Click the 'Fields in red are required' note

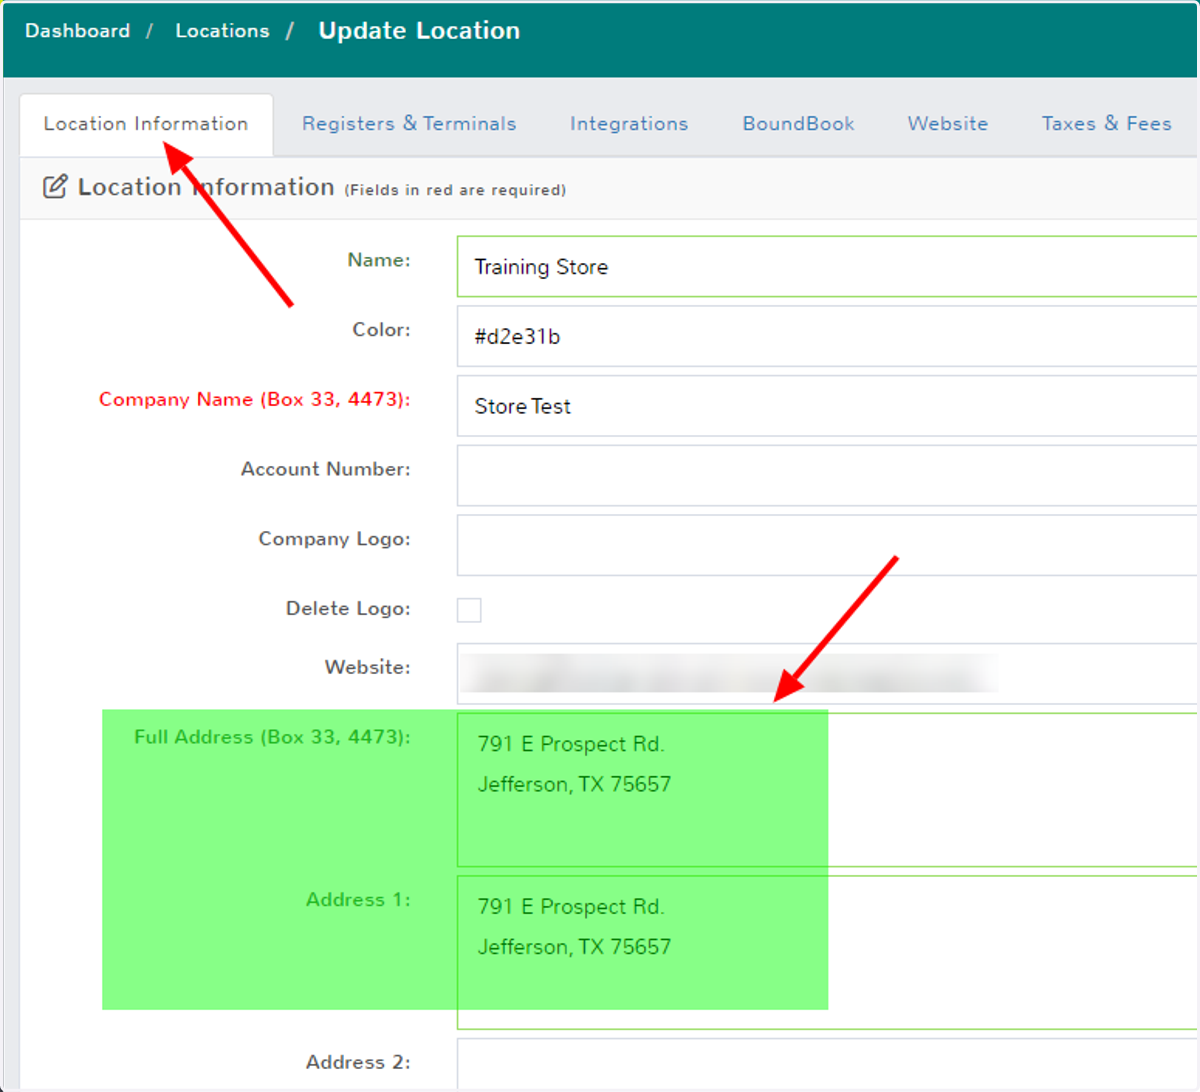(x=455, y=190)
